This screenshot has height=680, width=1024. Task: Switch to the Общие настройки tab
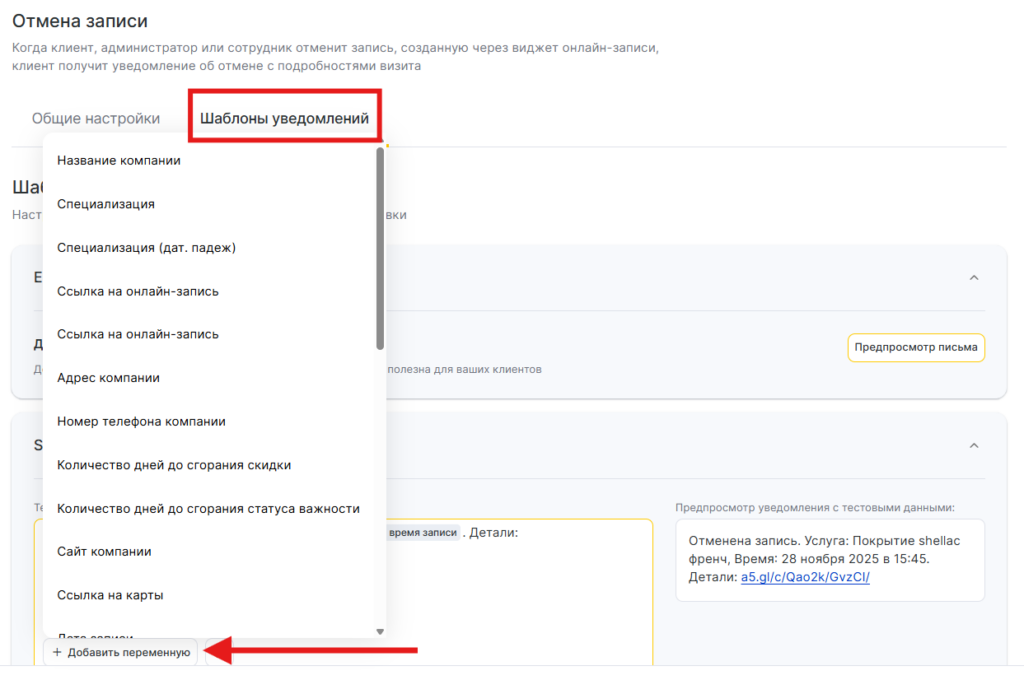[96, 118]
